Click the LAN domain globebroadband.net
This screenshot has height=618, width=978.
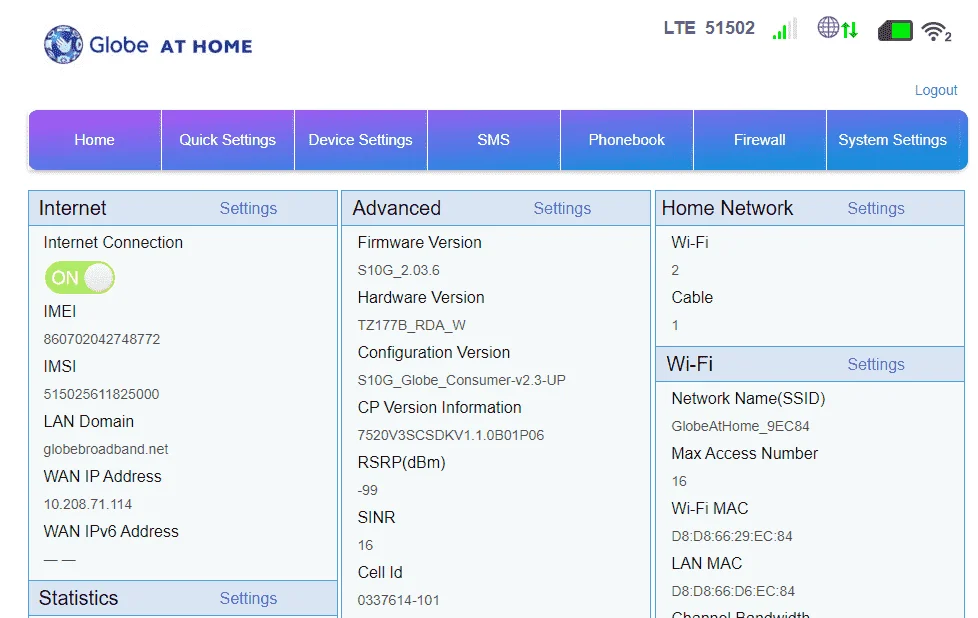pos(106,449)
